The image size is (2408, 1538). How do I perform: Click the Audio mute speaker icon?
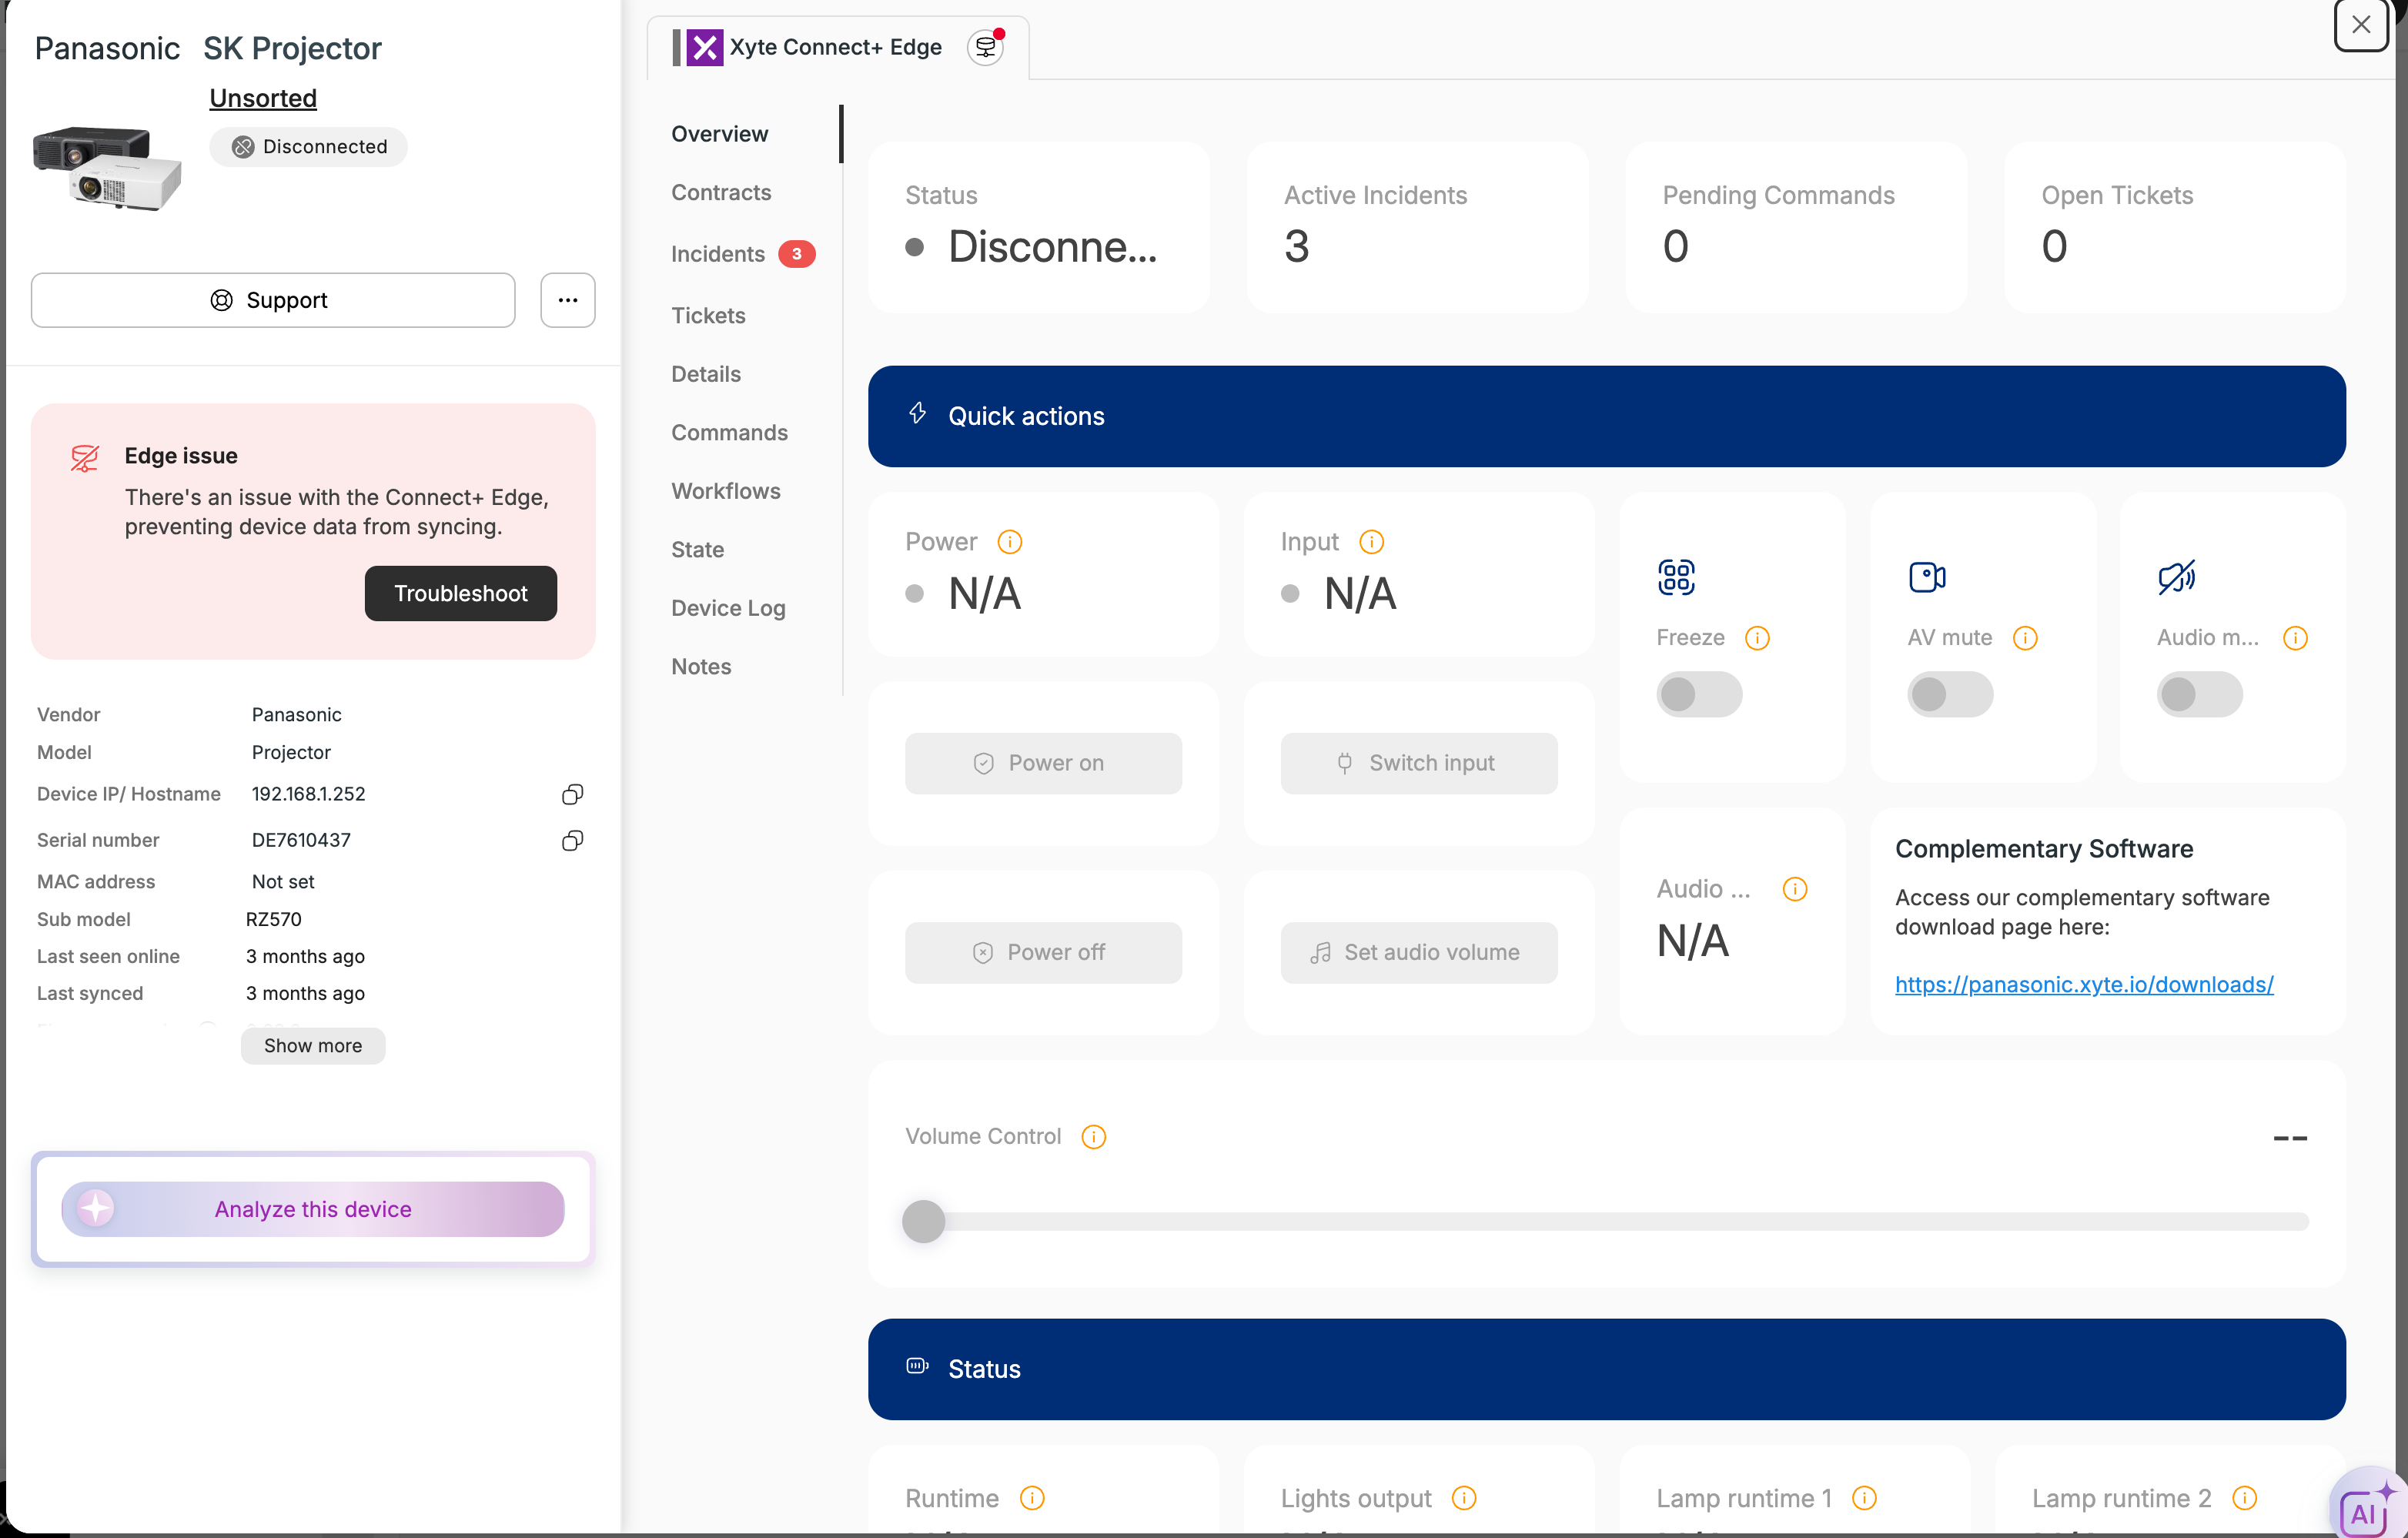click(2177, 577)
